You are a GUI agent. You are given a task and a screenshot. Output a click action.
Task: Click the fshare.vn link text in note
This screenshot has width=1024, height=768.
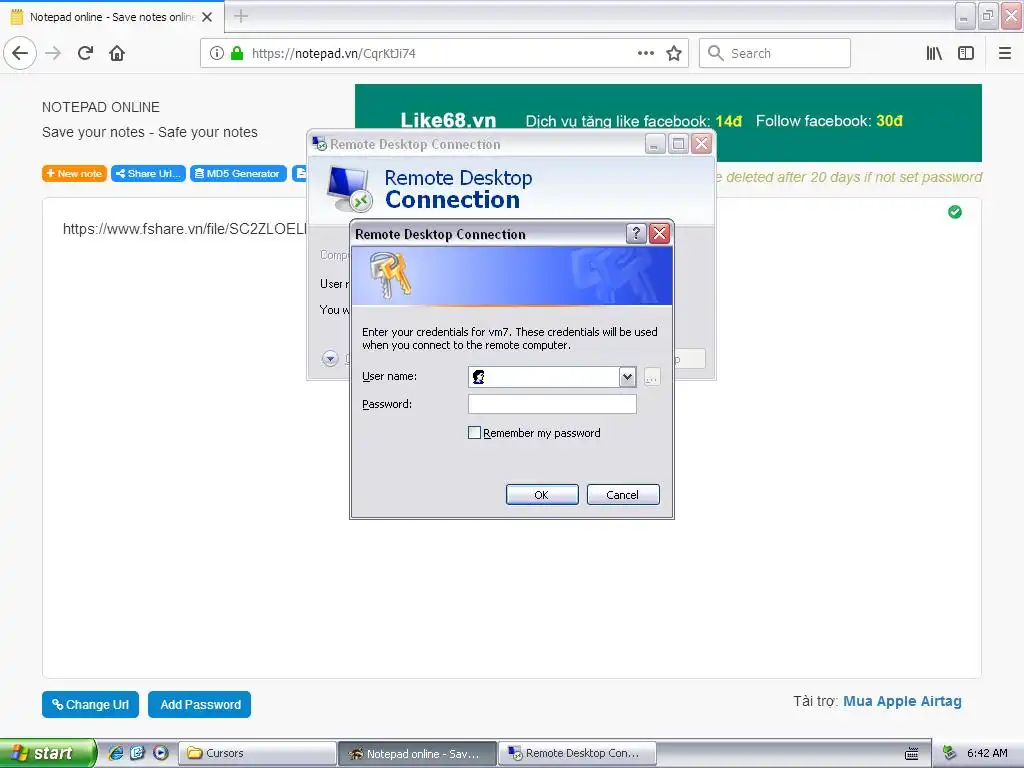[184, 229]
